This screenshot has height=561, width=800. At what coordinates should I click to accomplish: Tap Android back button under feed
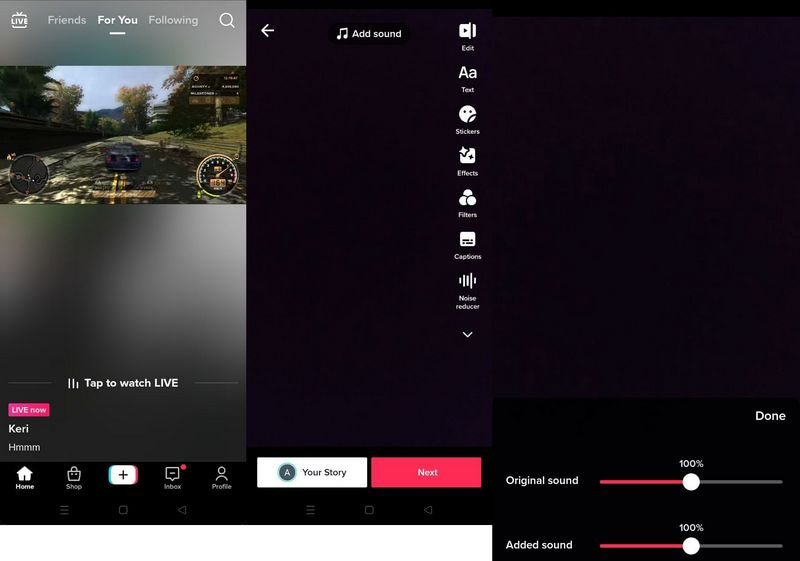(x=182, y=510)
